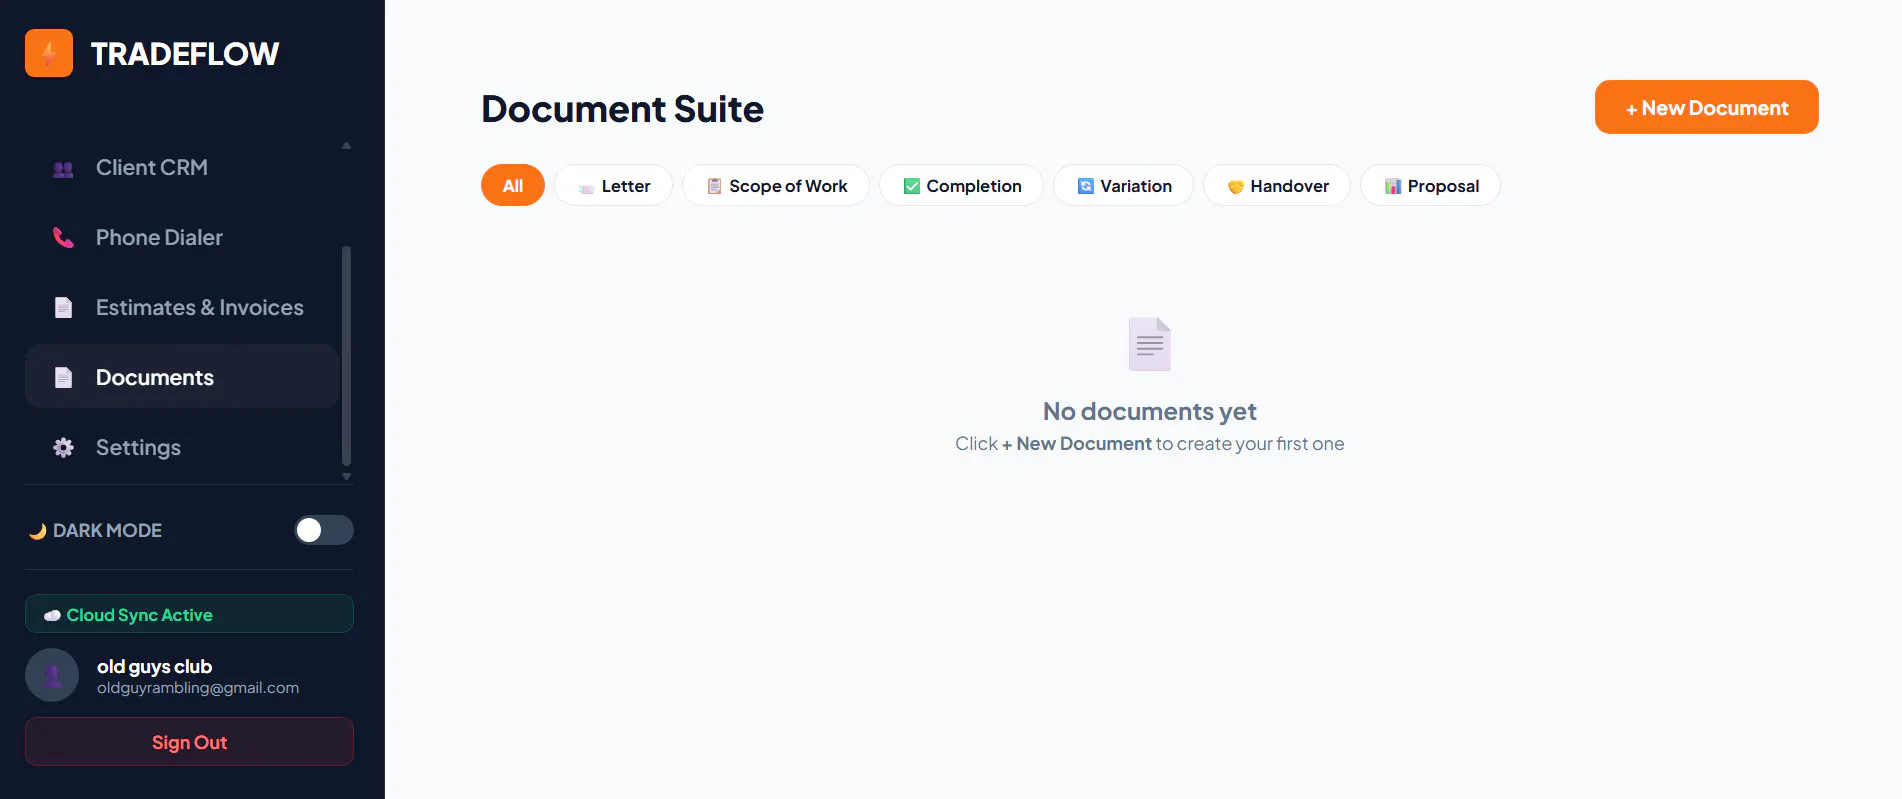Click the crescent moon Dark Mode icon
Image resolution: width=1902 pixels, height=799 pixels.
38,531
